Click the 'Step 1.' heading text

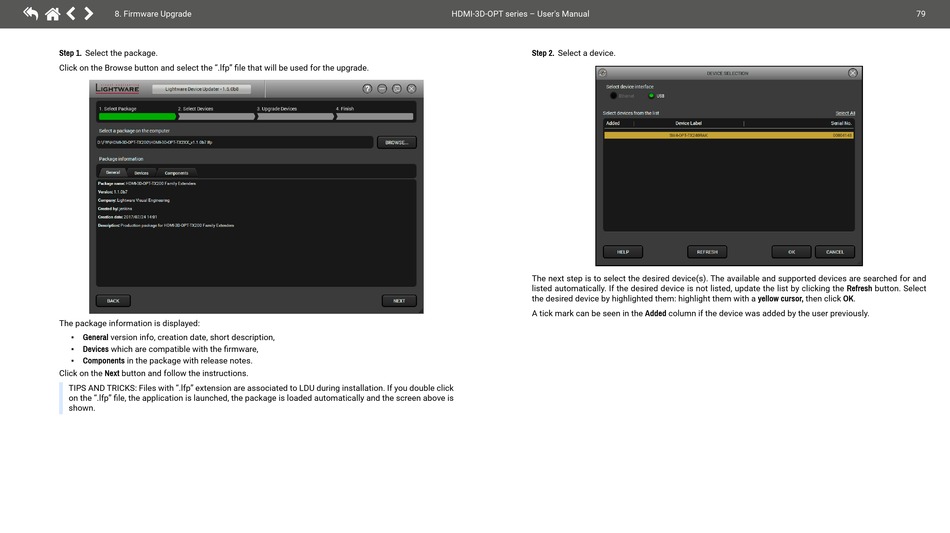(x=70, y=53)
